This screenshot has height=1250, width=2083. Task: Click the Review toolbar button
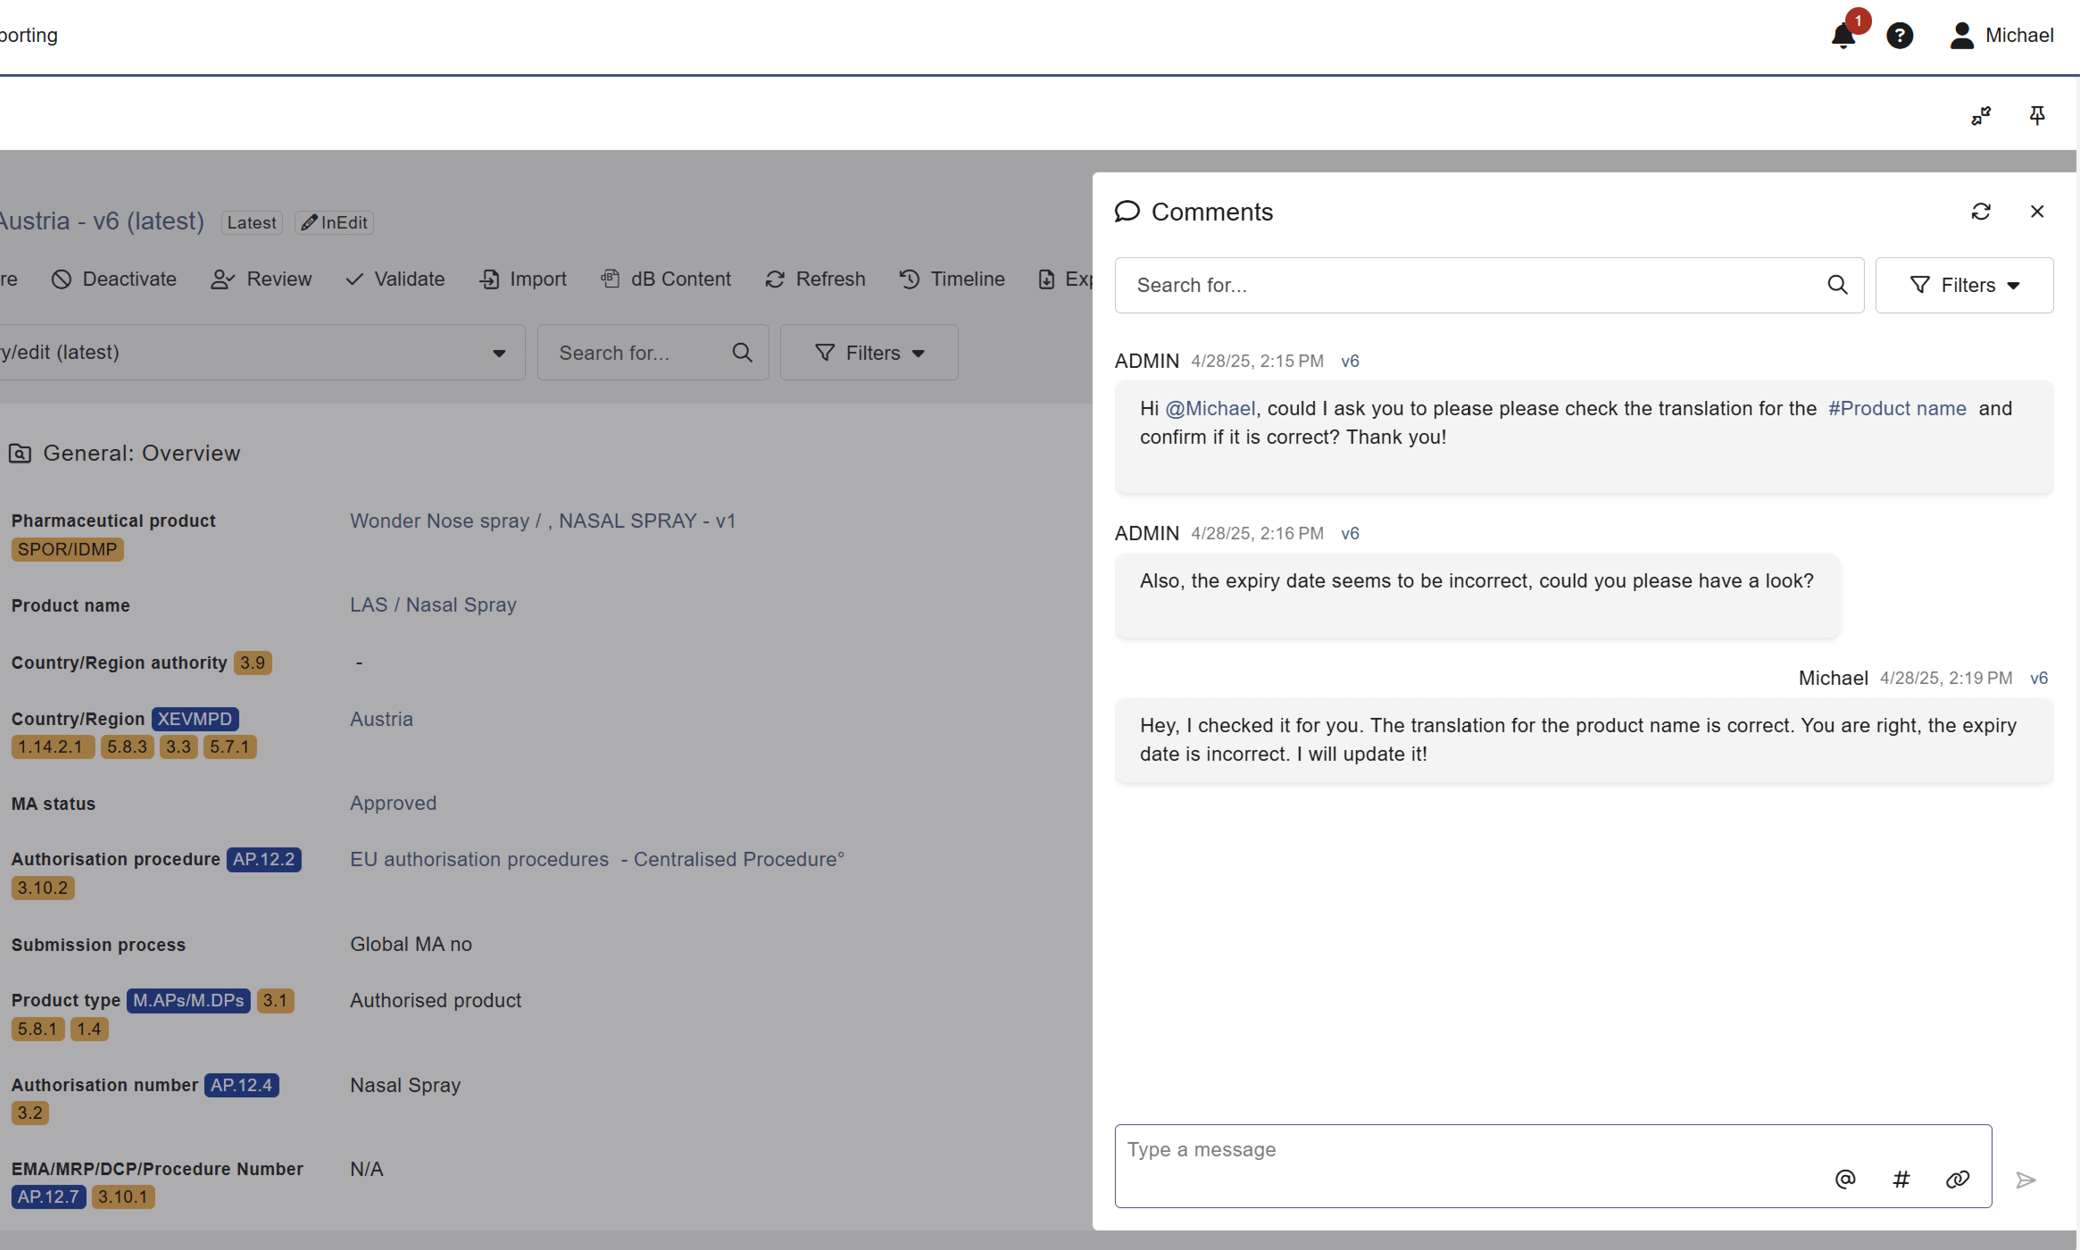261,279
